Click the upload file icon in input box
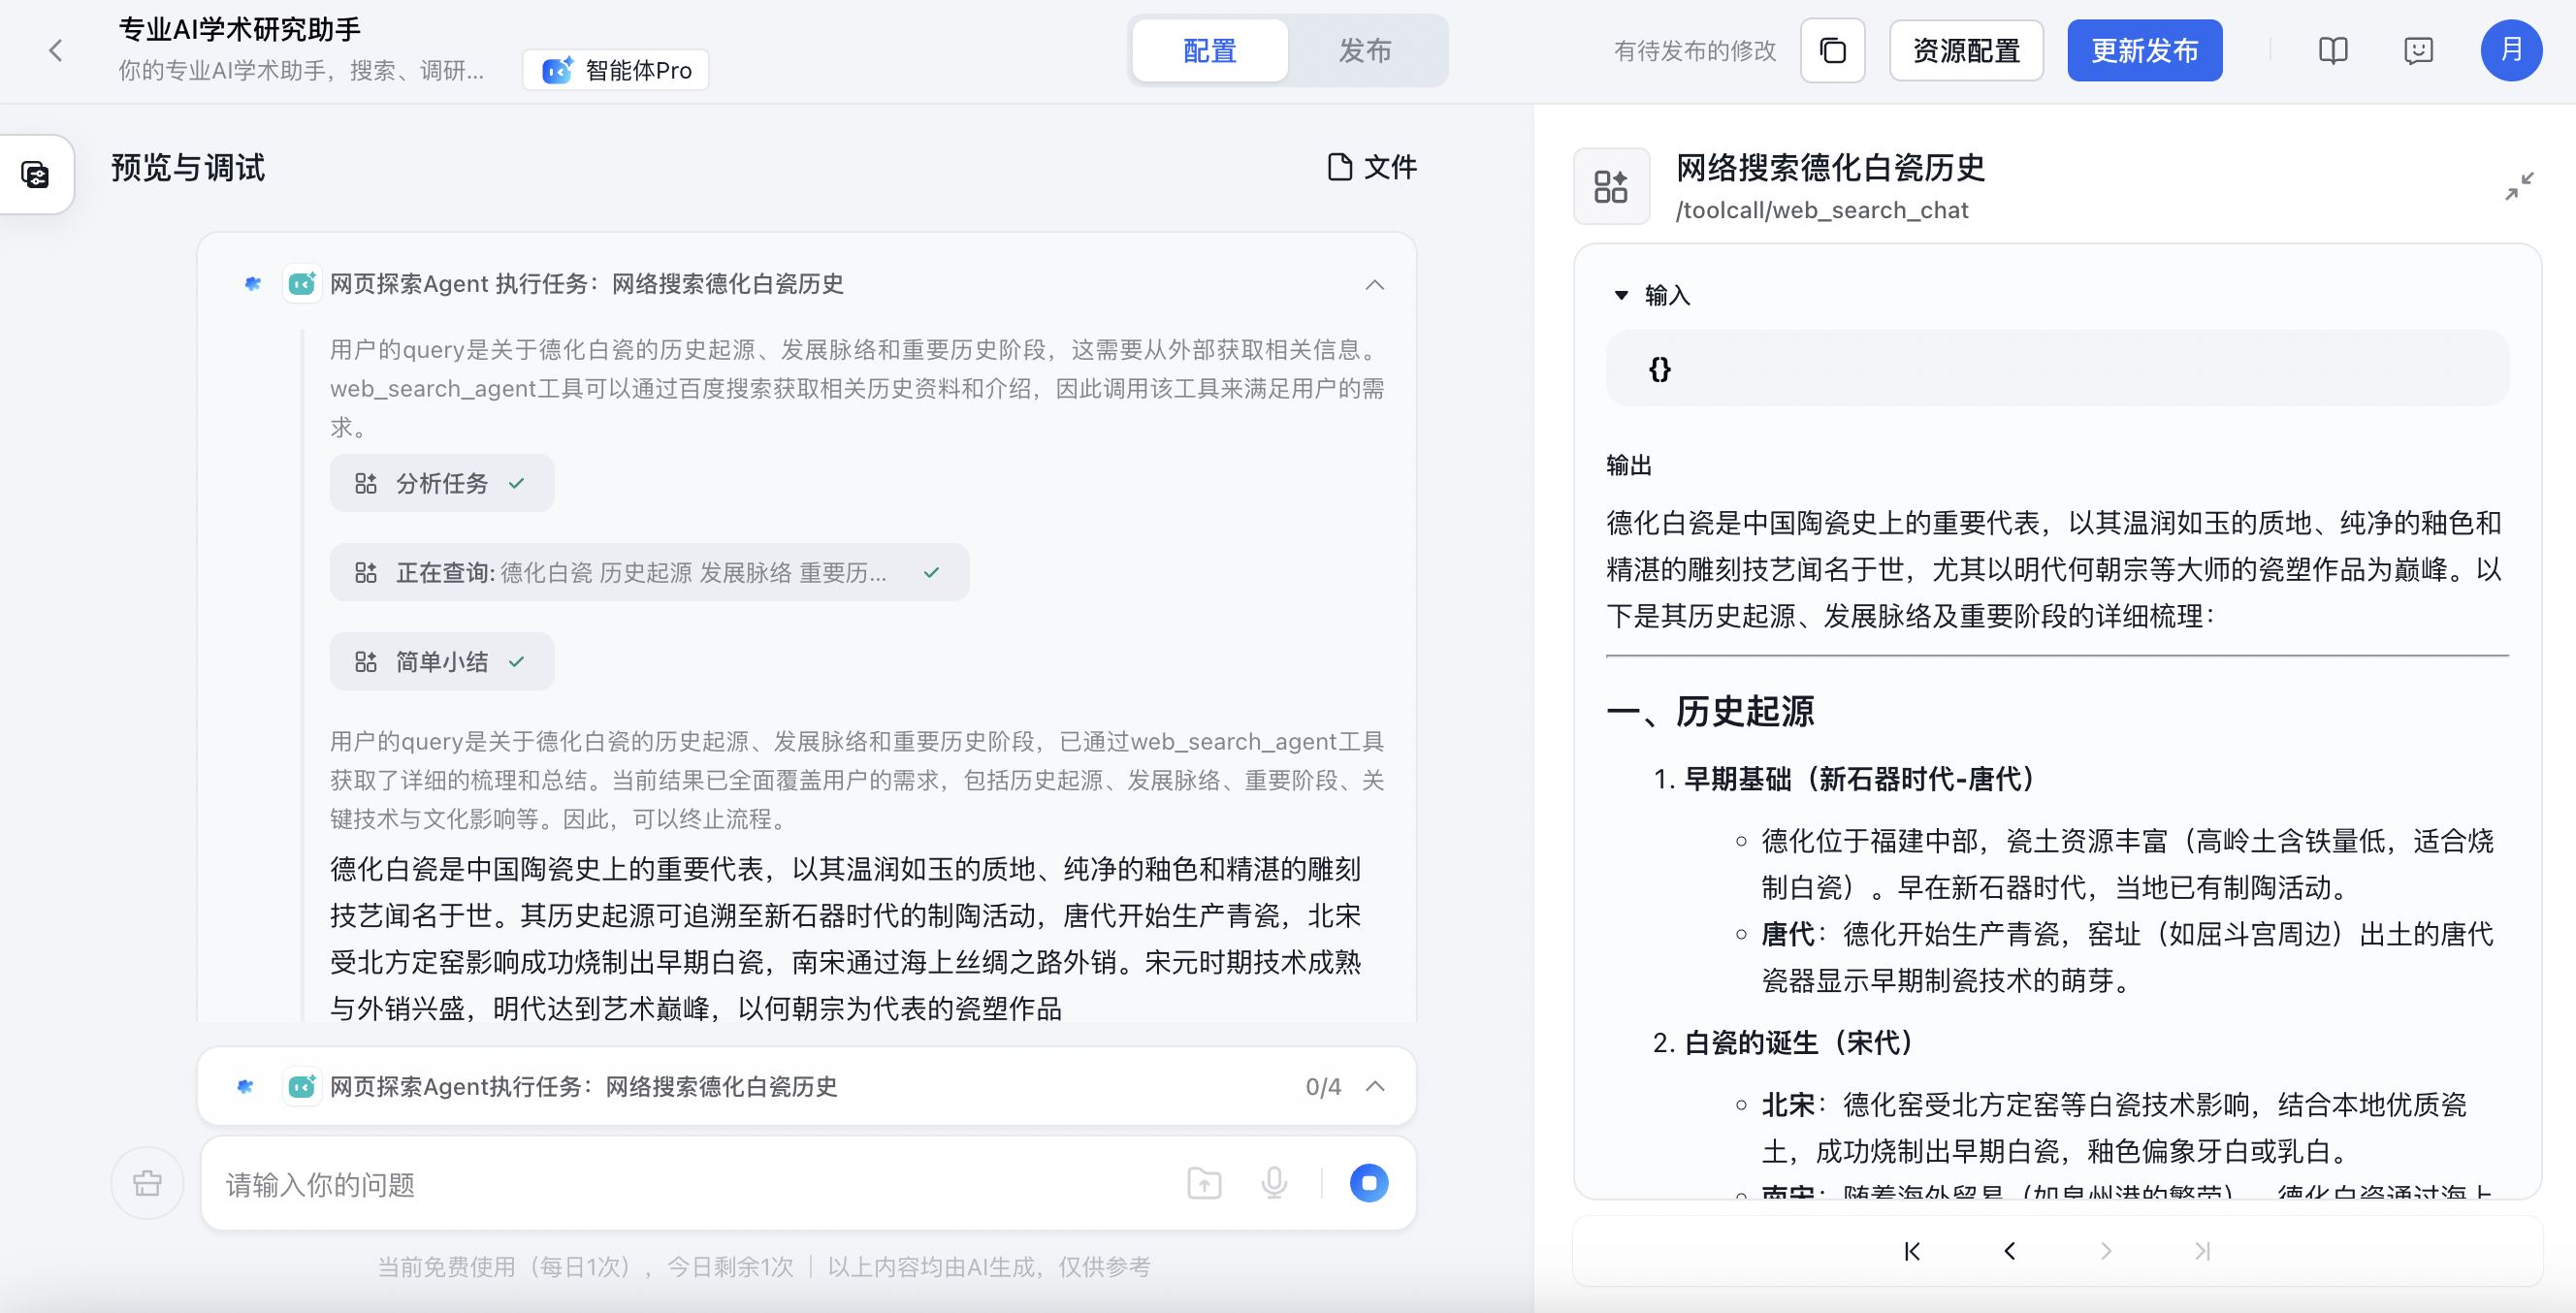The width and height of the screenshot is (2576, 1313). pos(1204,1183)
